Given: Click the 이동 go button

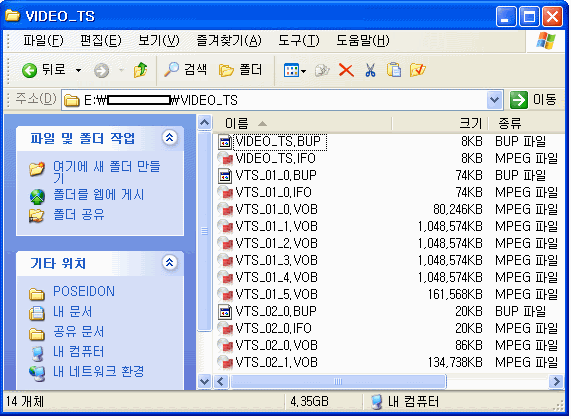Looking at the screenshot, I should tap(533, 99).
